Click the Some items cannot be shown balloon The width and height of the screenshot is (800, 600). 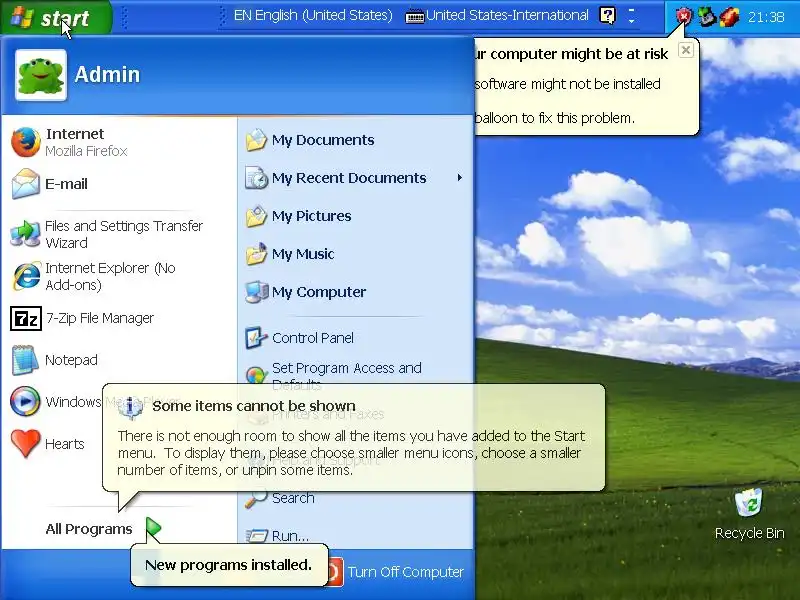[353, 438]
